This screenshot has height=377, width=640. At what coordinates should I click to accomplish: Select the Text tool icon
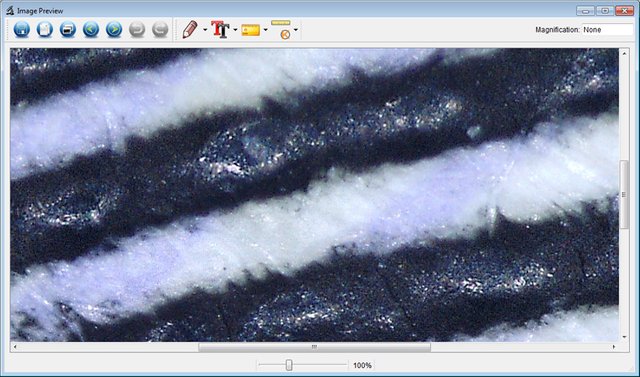220,29
